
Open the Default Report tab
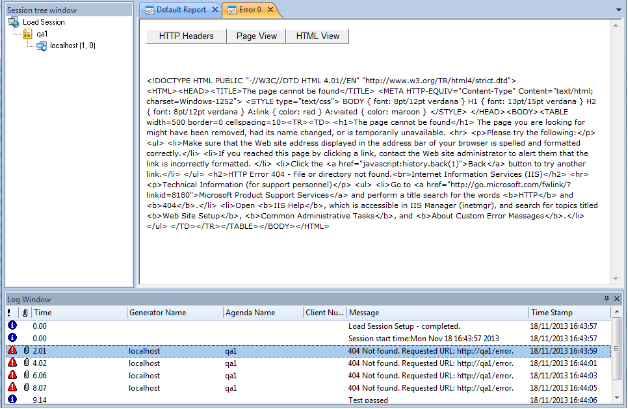181,10
